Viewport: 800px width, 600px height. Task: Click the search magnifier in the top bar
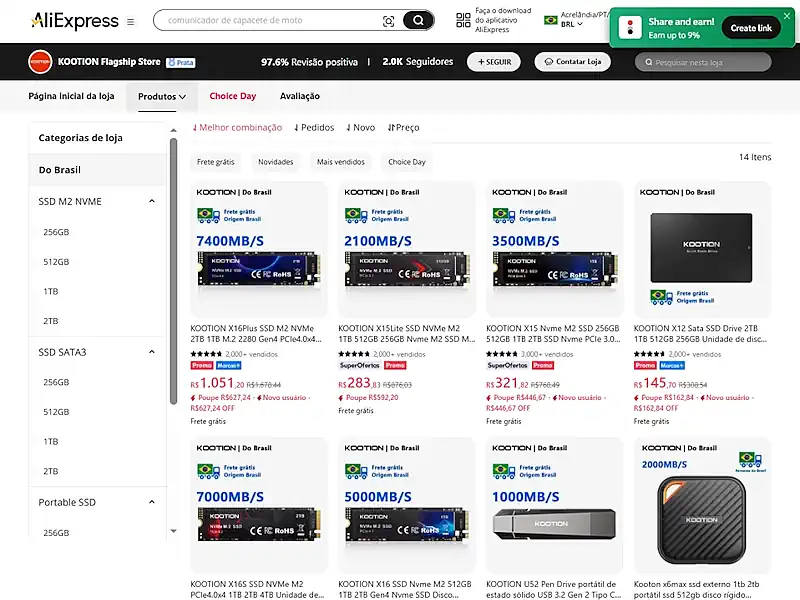point(418,19)
